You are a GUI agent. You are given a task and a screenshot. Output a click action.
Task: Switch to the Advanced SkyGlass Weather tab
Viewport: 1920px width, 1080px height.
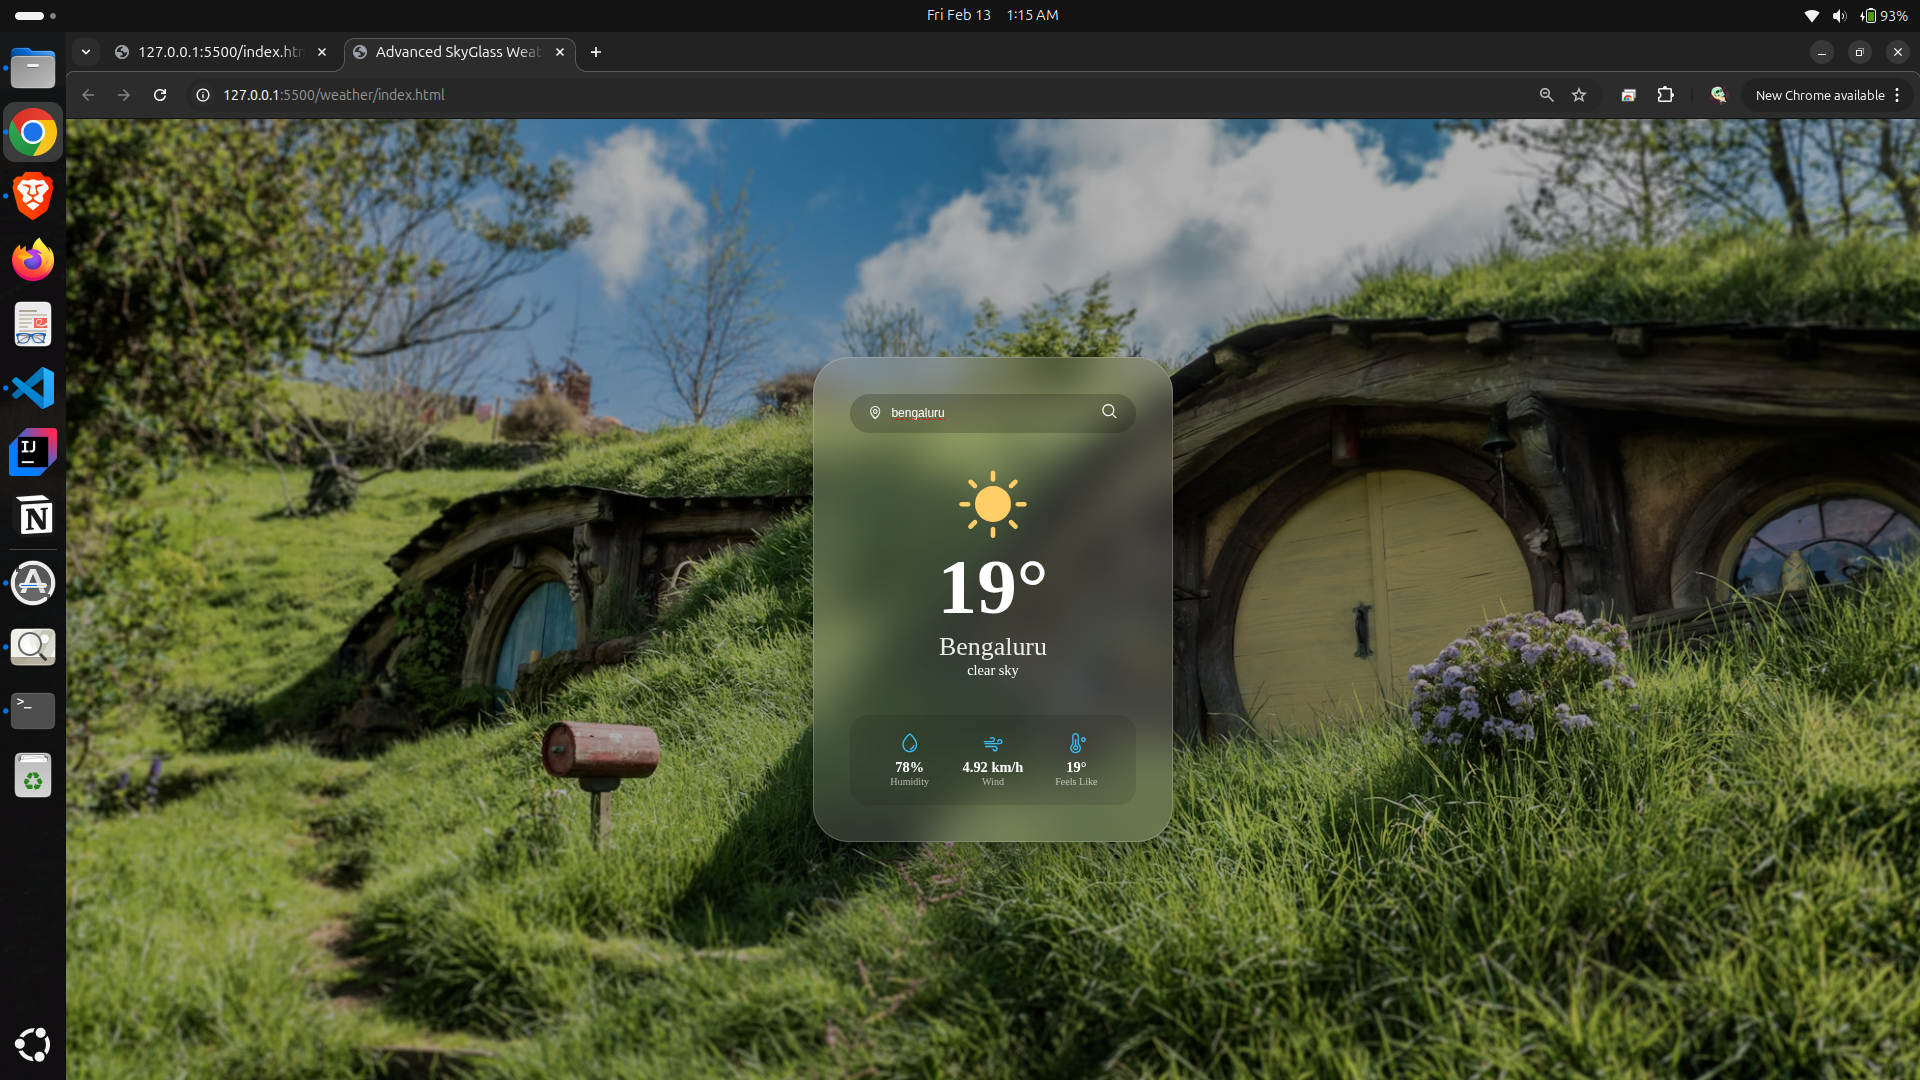[x=455, y=52]
